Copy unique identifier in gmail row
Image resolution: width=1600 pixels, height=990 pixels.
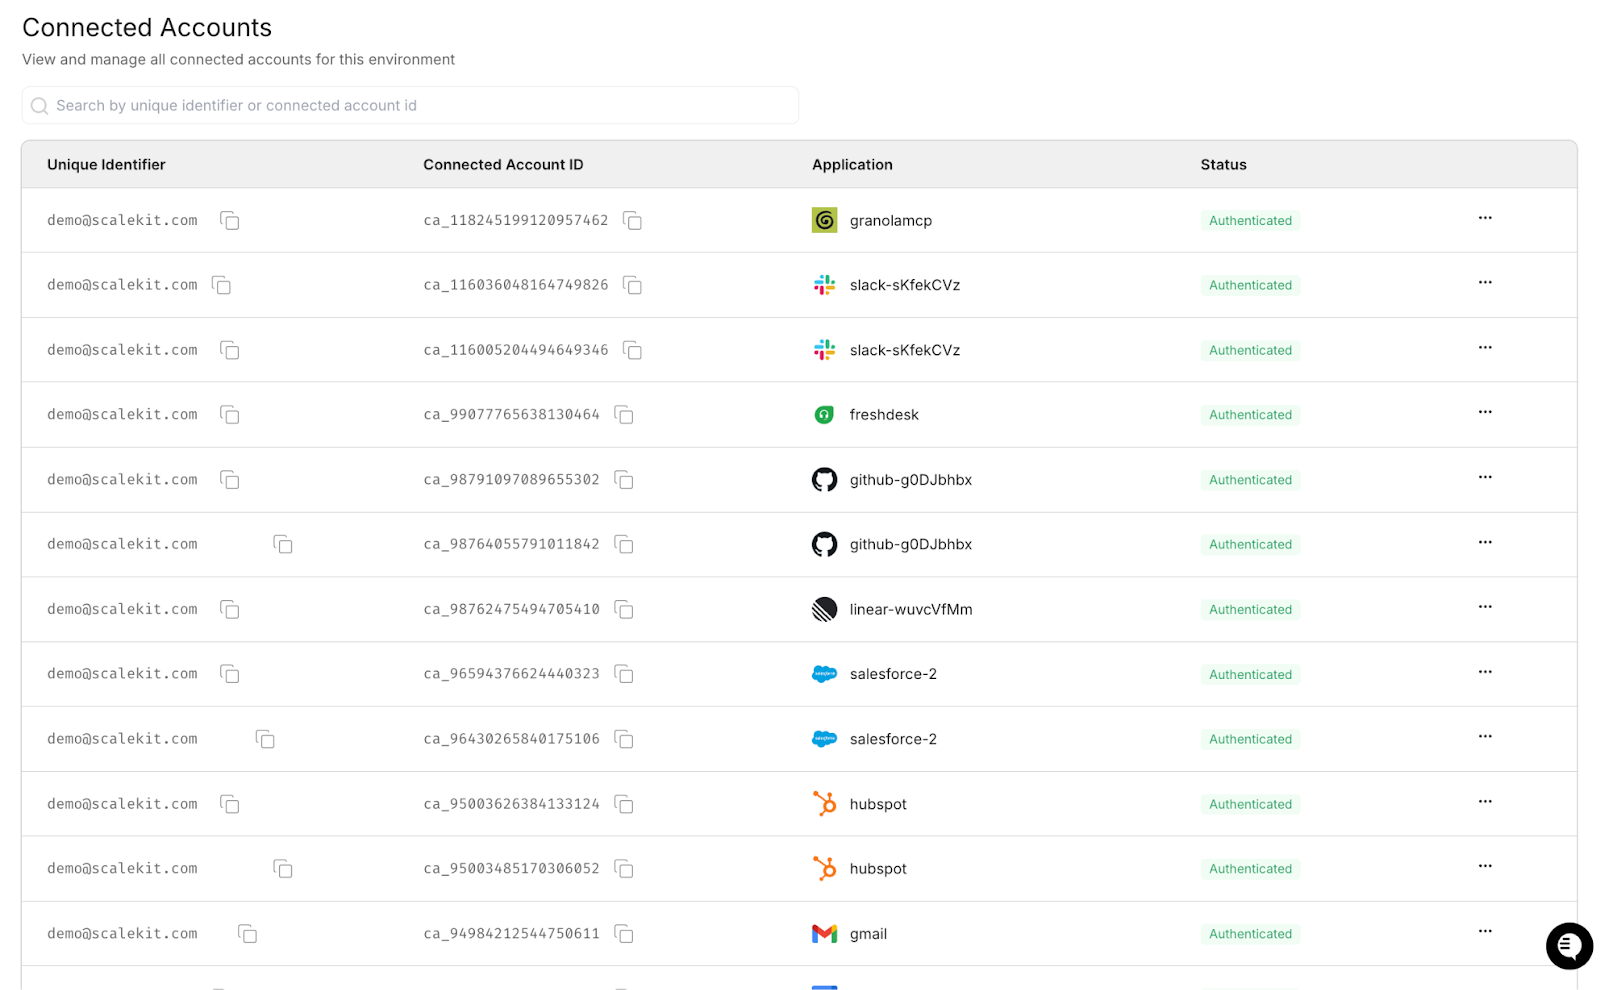coord(248,934)
